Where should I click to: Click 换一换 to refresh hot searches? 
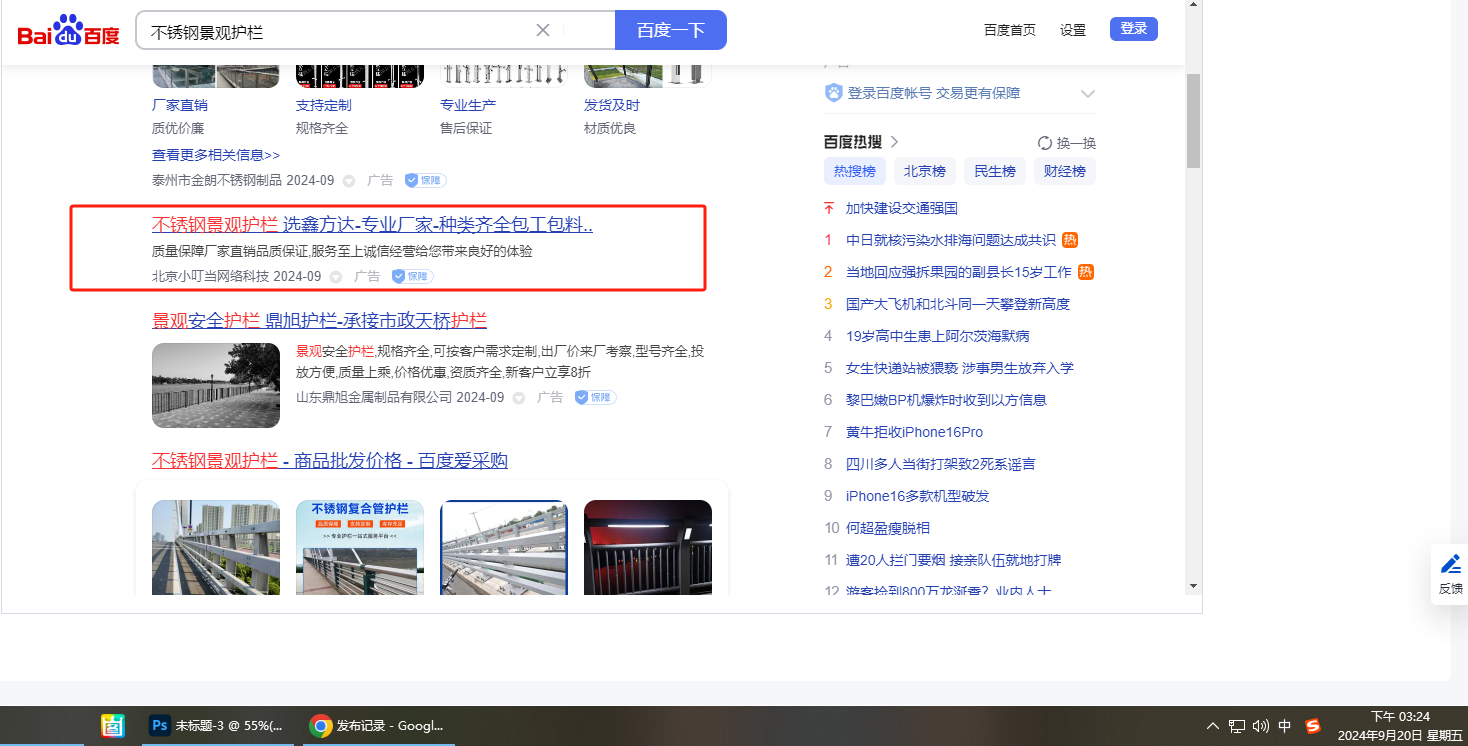click(1076, 143)
